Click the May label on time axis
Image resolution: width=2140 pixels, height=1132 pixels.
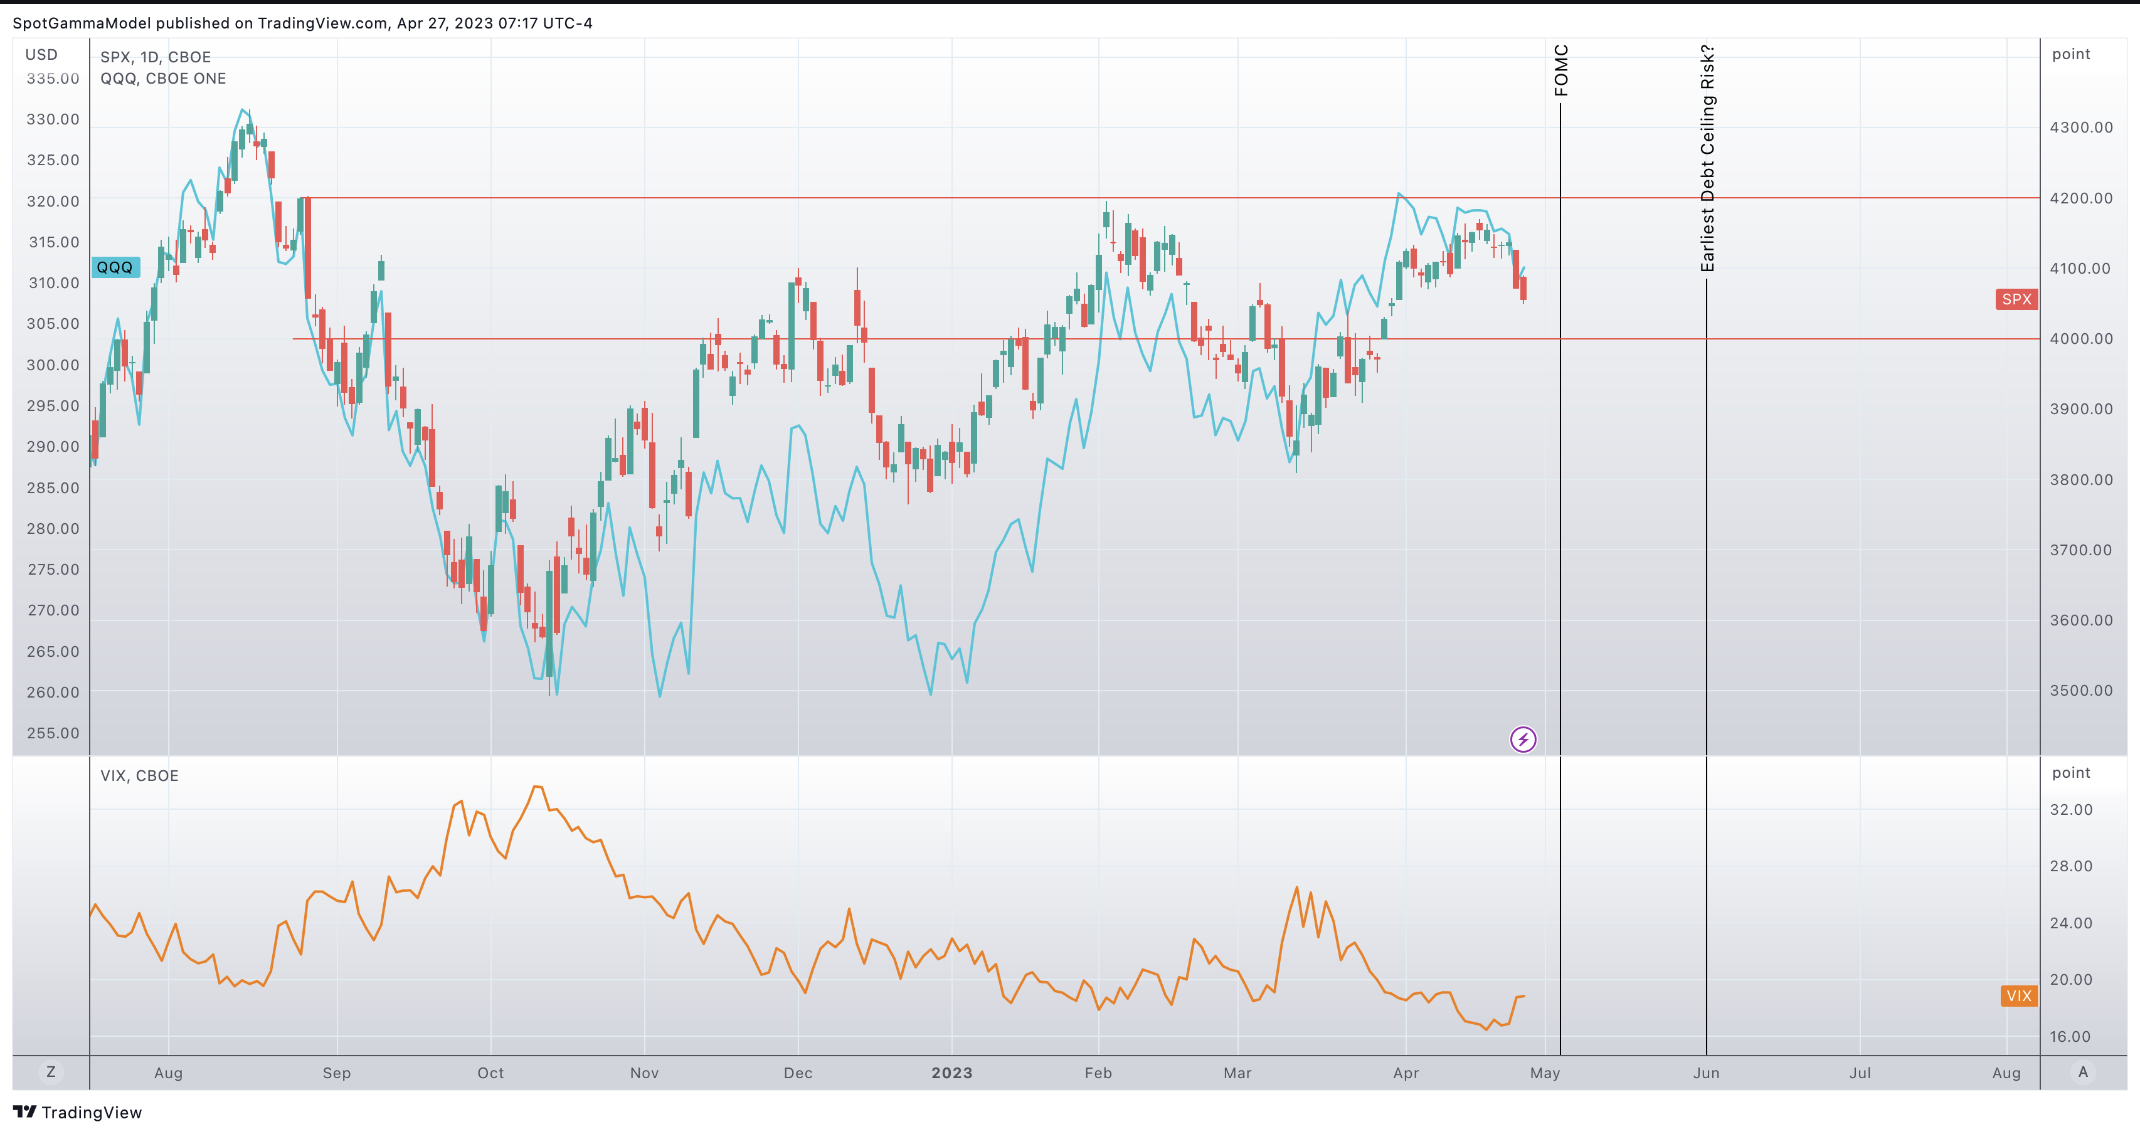(x=1545, y=1073)
